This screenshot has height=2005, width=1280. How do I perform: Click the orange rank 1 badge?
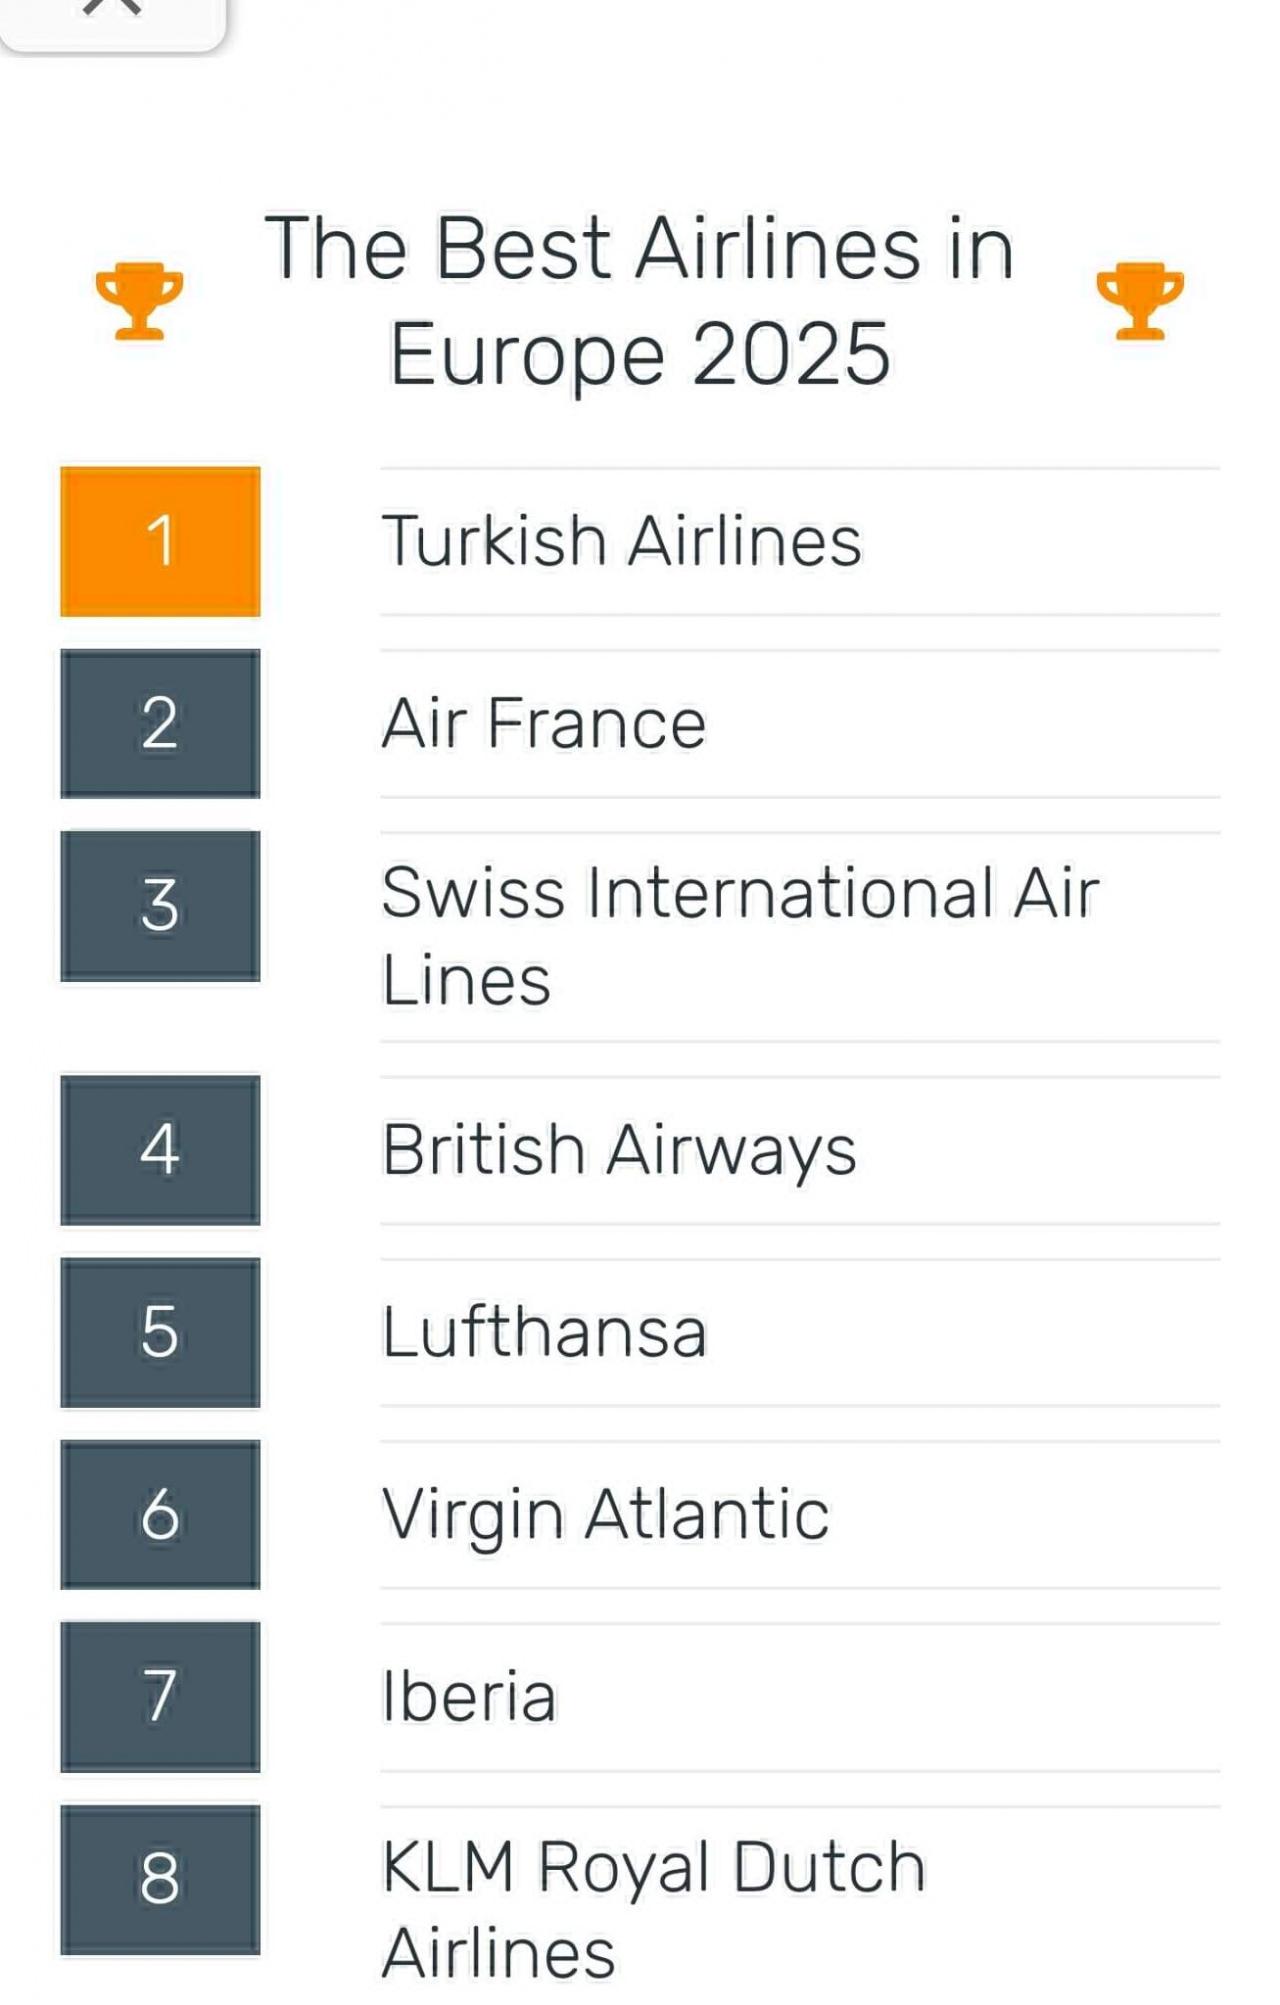160,541
